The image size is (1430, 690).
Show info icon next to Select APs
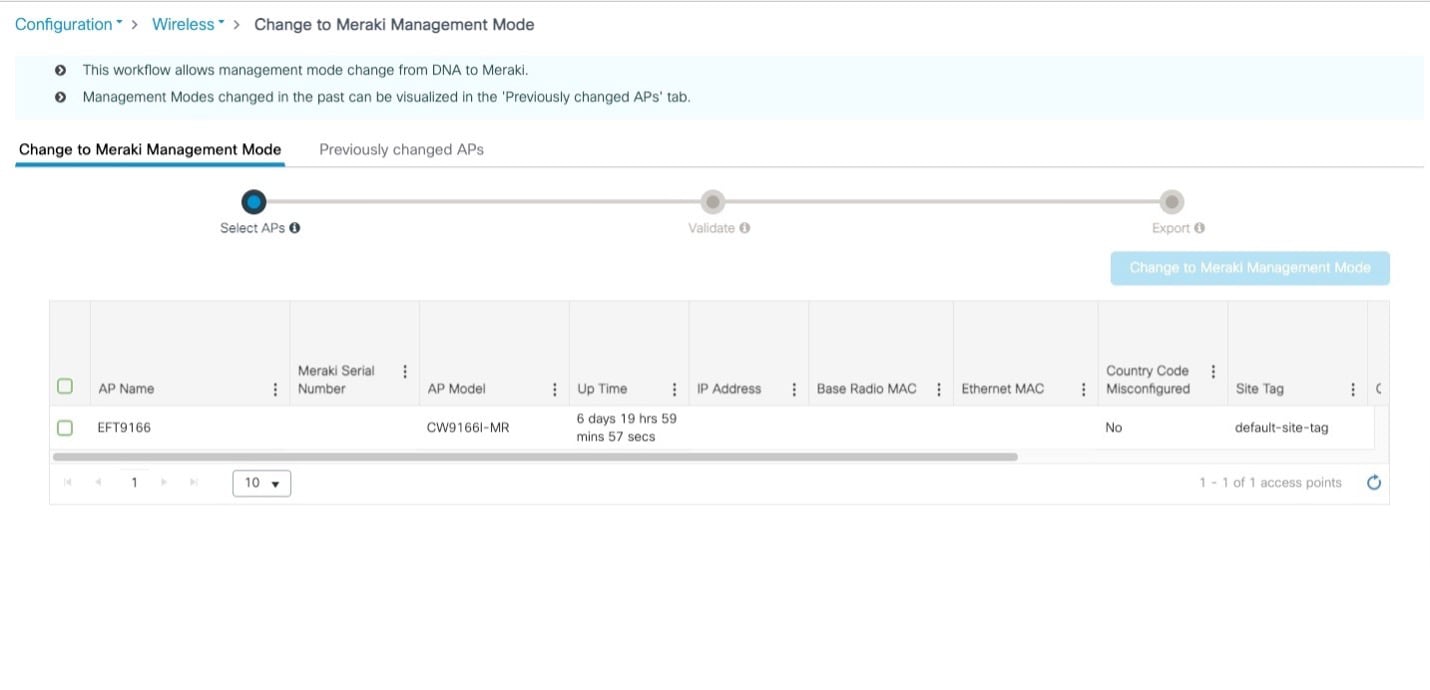click(295, 228)
